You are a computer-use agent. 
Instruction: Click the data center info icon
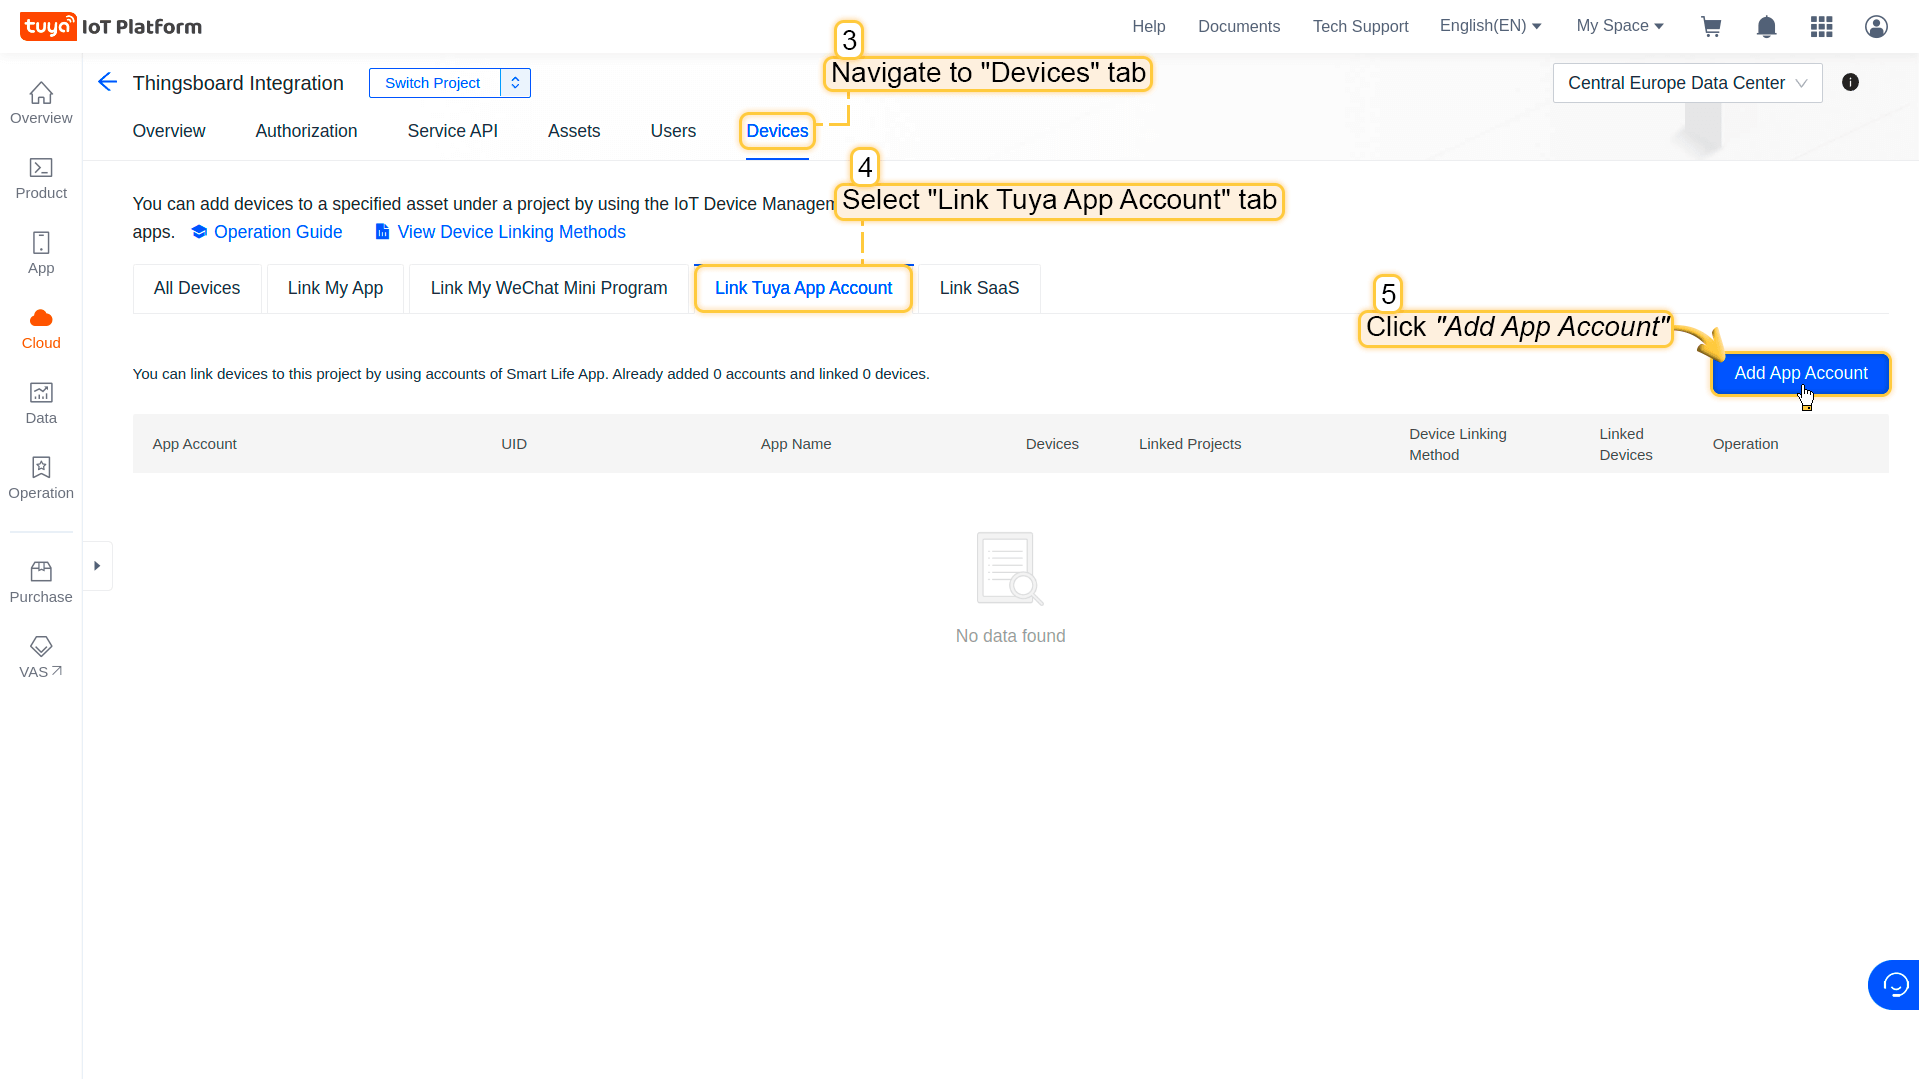tap(1850, 83)
